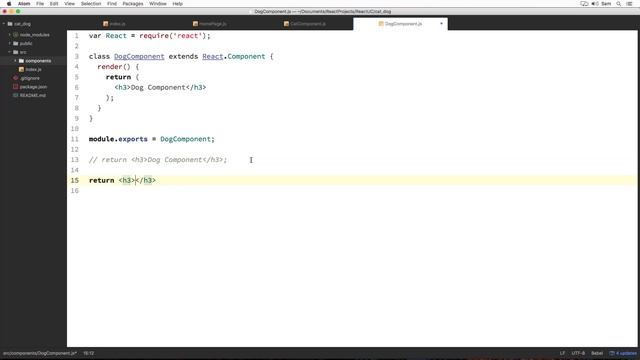Open the Window menu
Screen dimensions: 640x360
tap(158, 4)
